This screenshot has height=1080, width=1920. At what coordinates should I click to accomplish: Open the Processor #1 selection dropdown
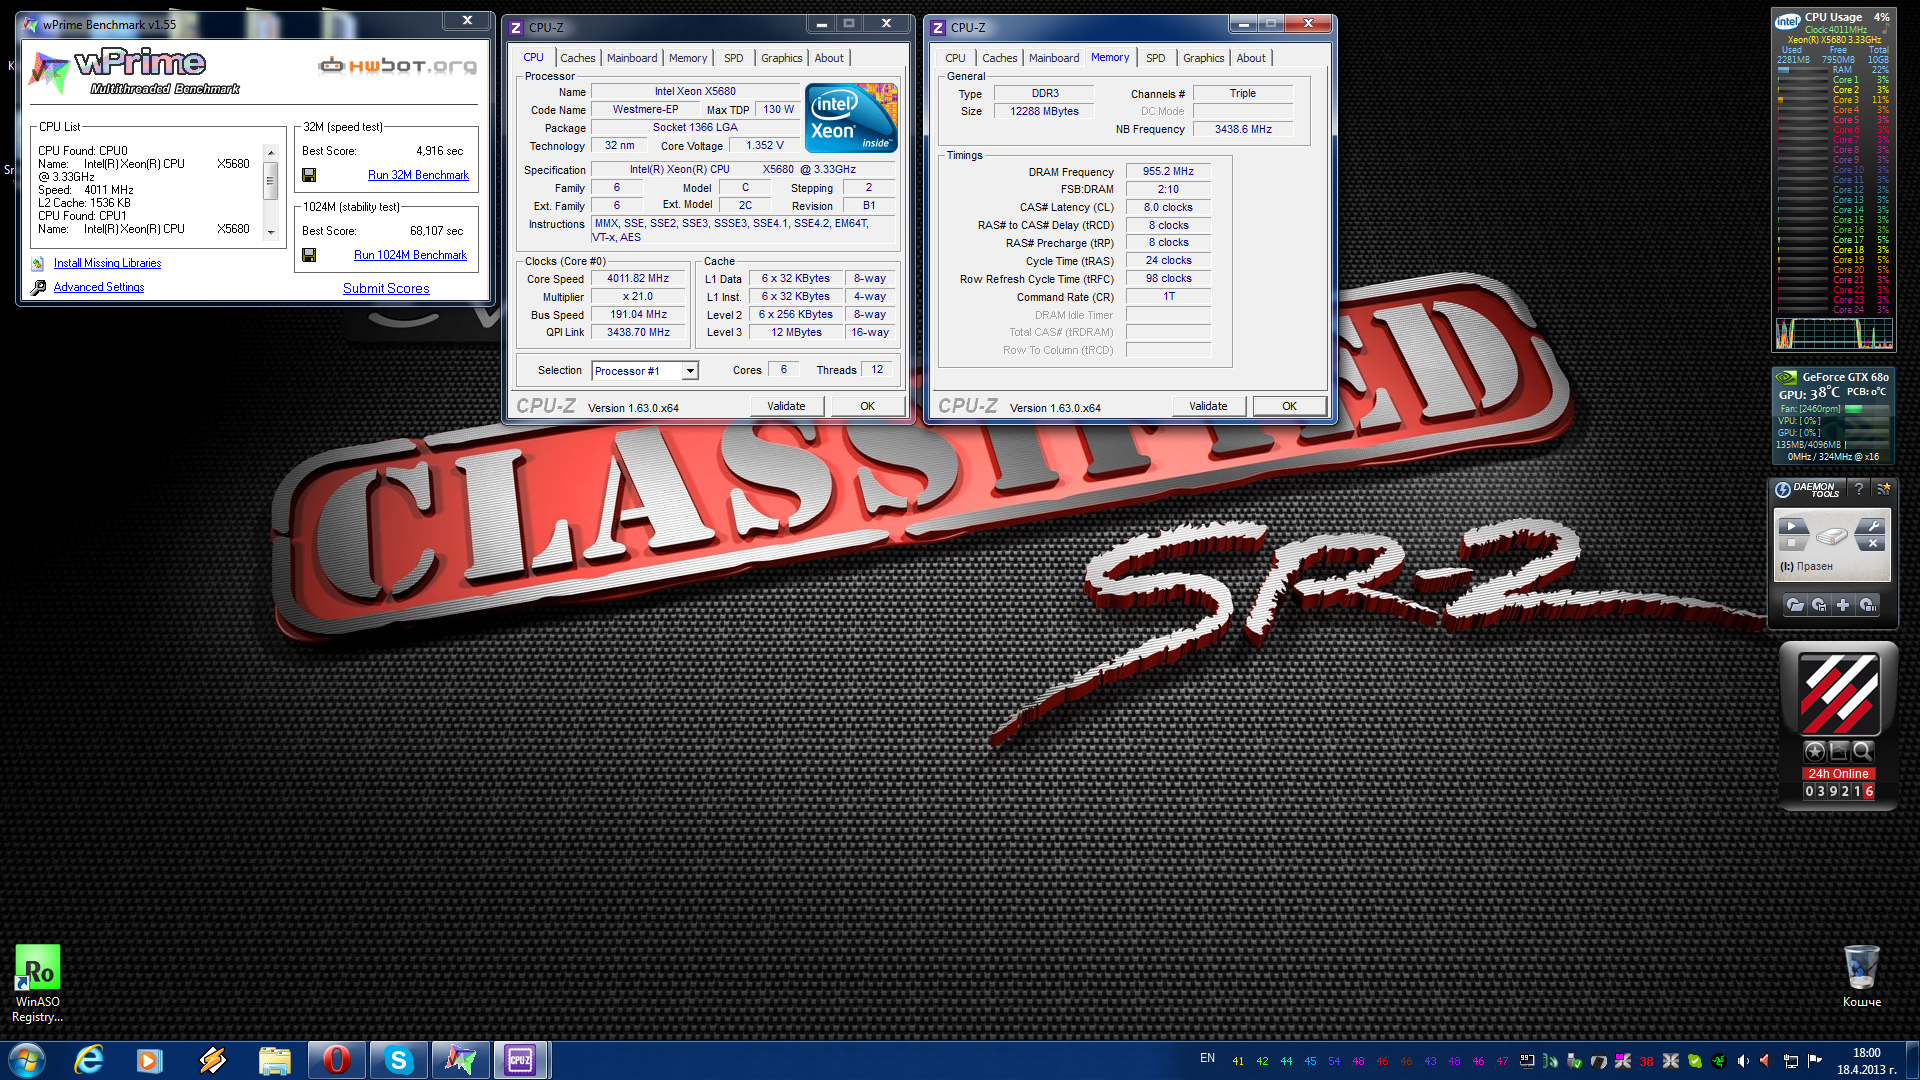coord(690,371)
